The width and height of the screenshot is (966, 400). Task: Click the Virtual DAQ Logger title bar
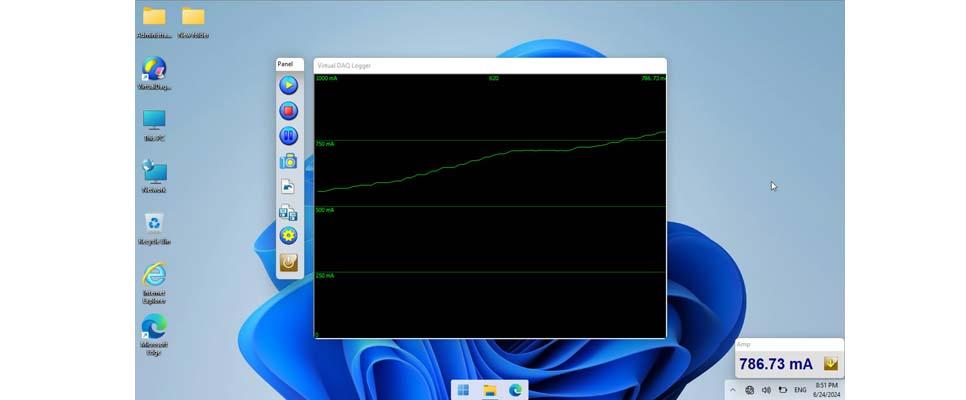click(x=490, y=65)
